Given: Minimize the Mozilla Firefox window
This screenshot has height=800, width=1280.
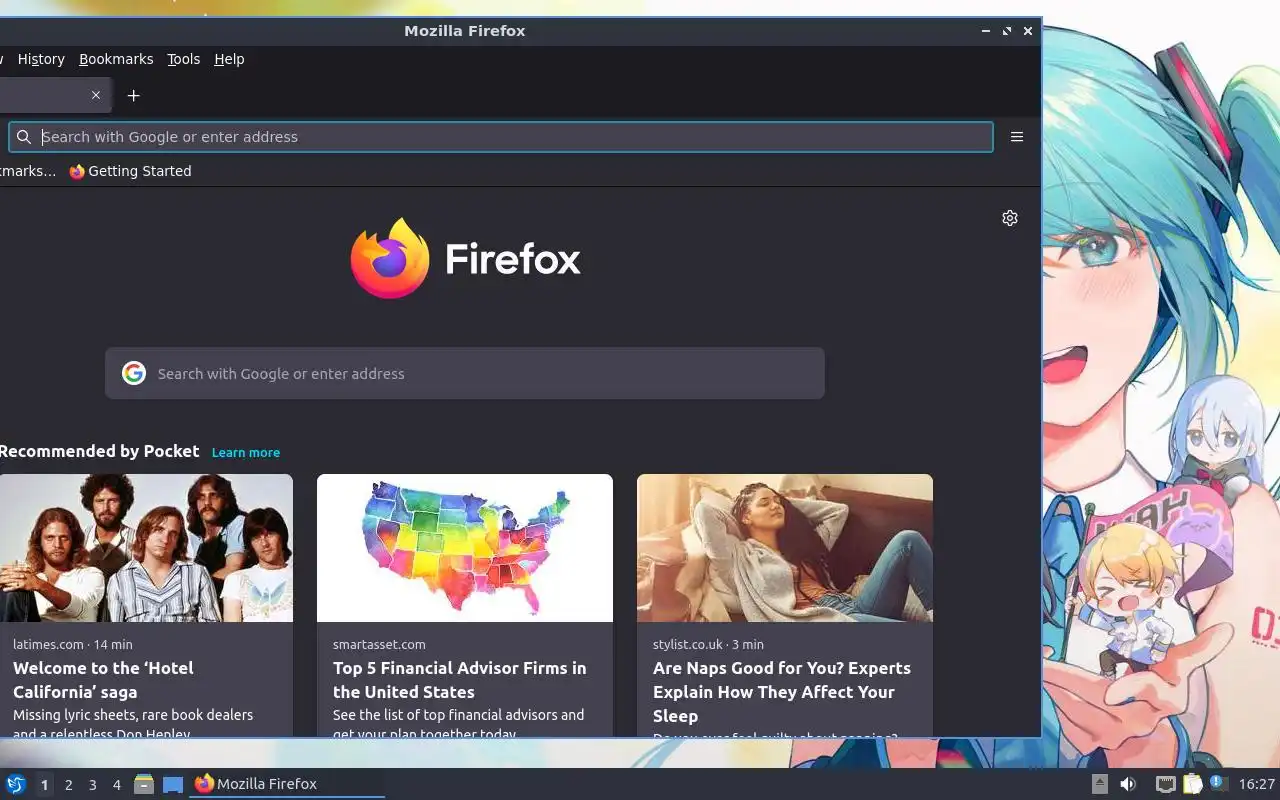Looking at the screenshot, I should [x=986, y=31].
